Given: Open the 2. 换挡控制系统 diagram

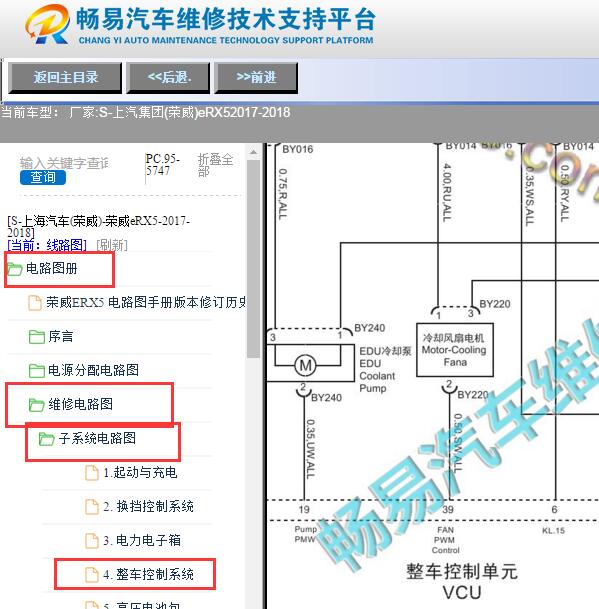Looking at the screenshot, I should click(148, 506).
